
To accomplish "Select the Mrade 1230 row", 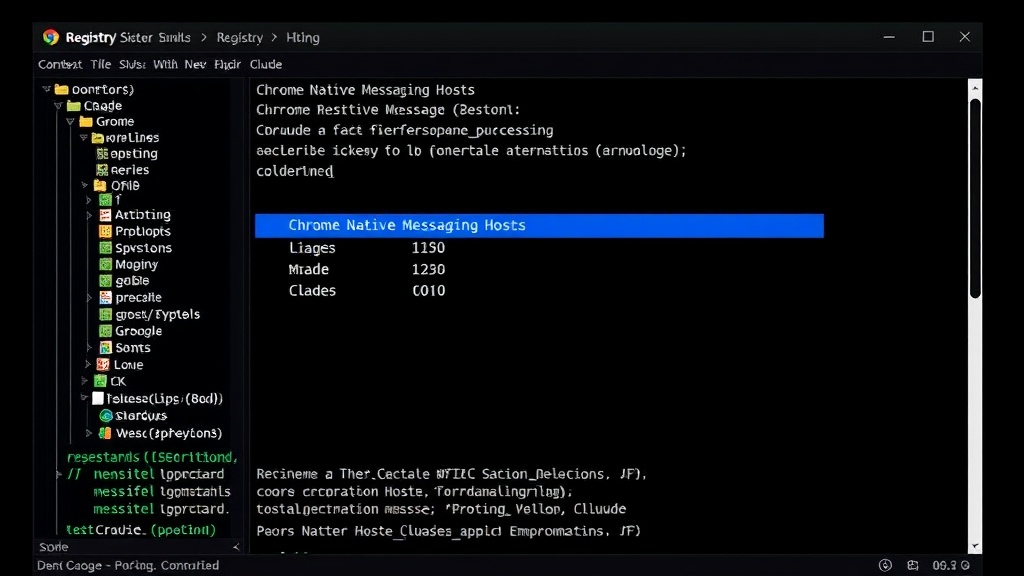I will [367, 270].
